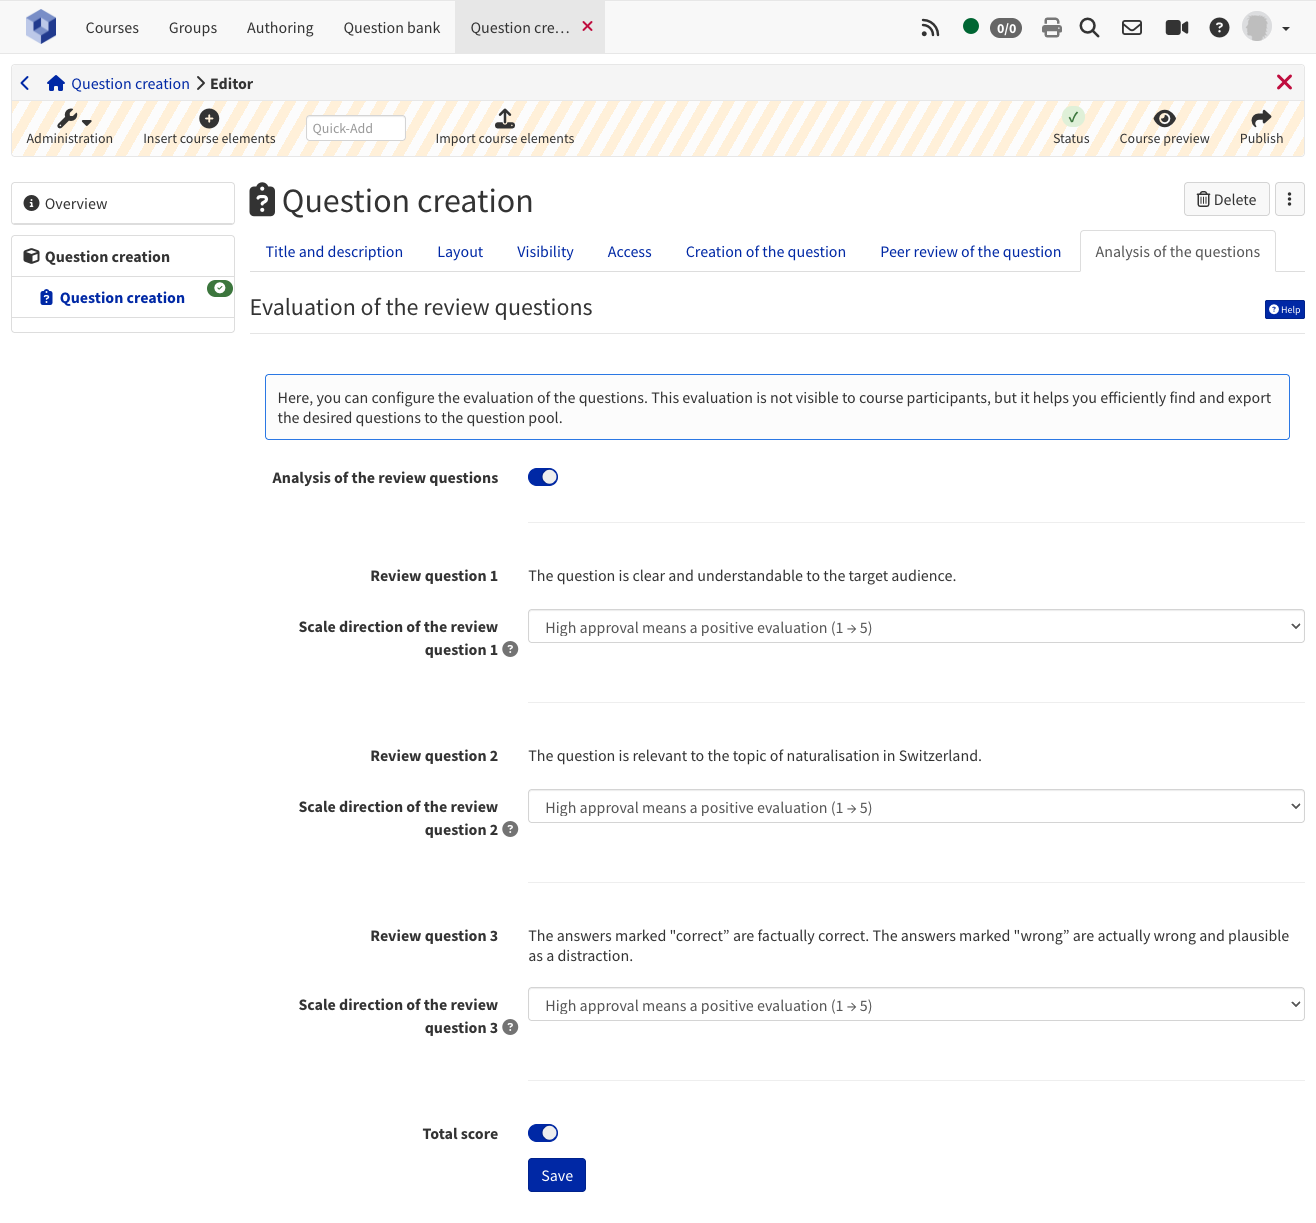This screenshot has height=1223, width=1316.
Task: Click the Save button
Action: (x=556, y=1176)
